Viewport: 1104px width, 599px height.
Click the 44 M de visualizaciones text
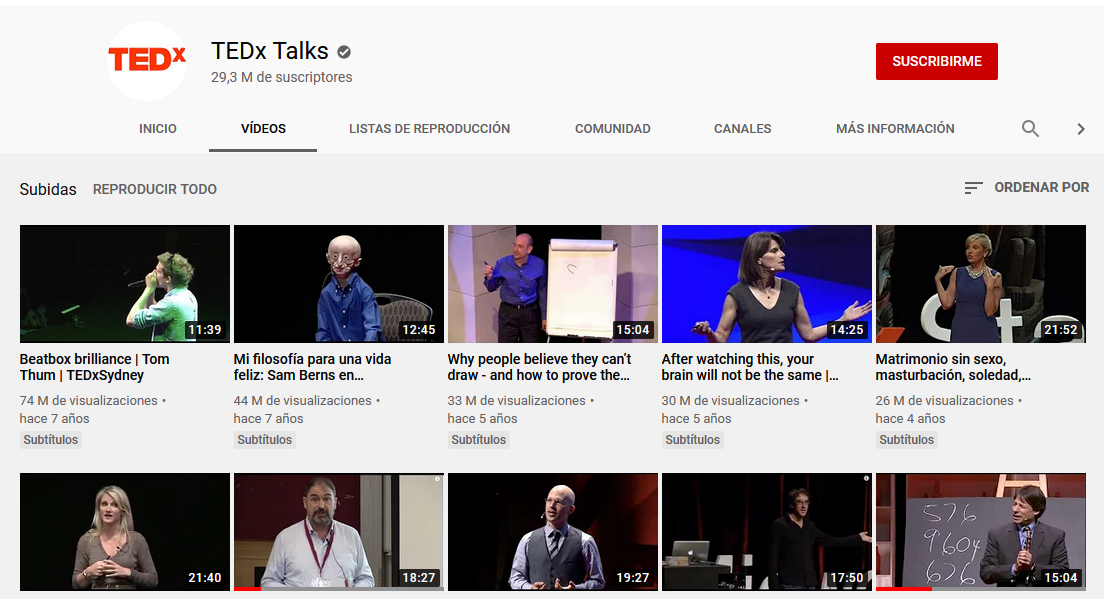[x=303, y=401]
